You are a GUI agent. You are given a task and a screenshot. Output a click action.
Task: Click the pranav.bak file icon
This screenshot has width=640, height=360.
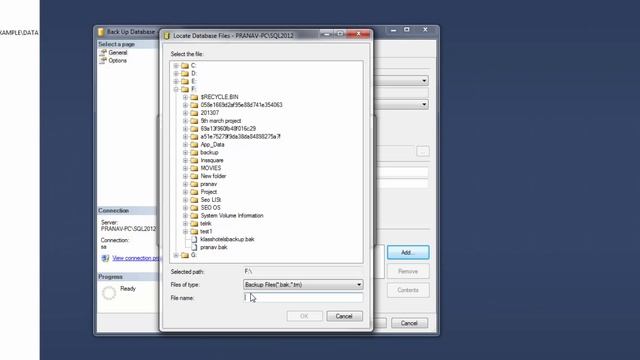click(x=194, y=247)
